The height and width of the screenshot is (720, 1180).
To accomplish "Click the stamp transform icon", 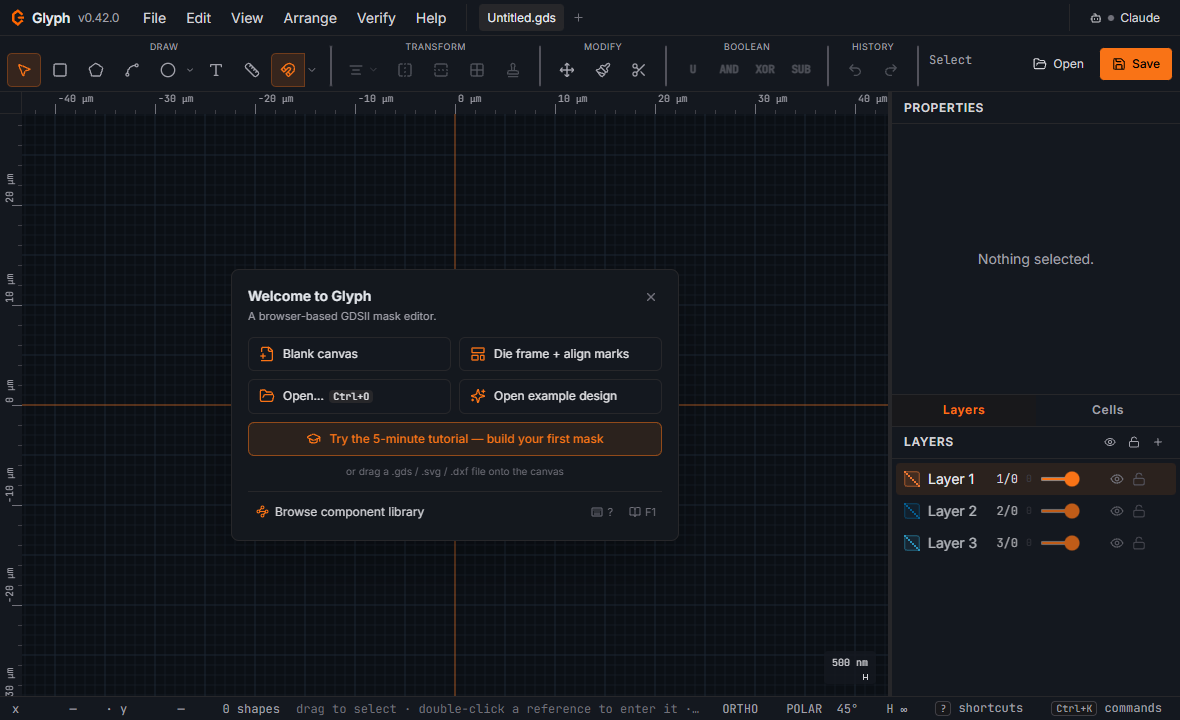I will 513,70.
